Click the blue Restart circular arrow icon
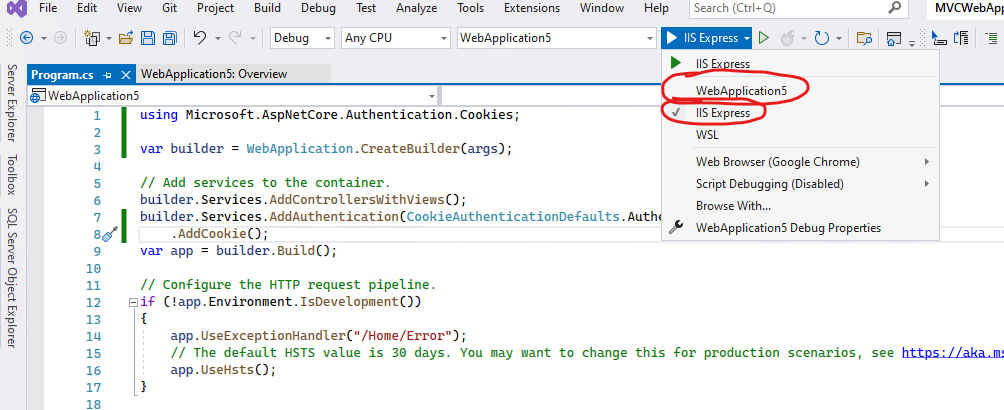This screenshot has height=410, width=1004. (x=822, y=38)
